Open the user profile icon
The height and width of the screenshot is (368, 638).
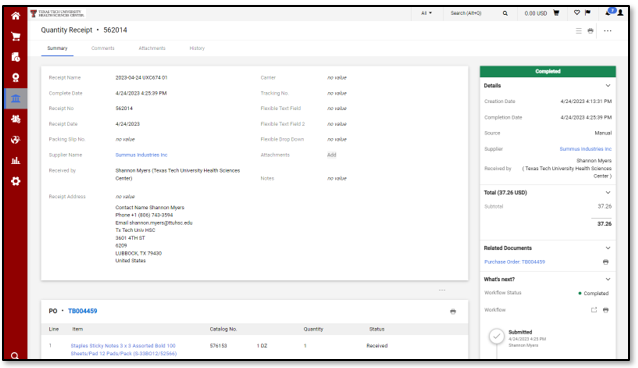(x=620, y=13)
